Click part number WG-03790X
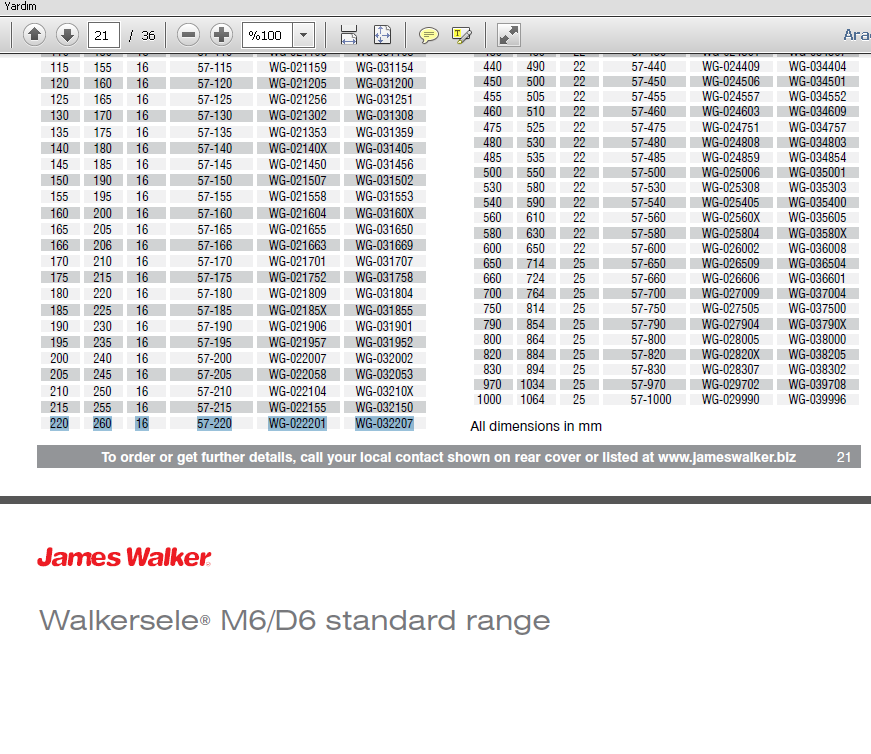The image size is (871, 754). (817, 324)
